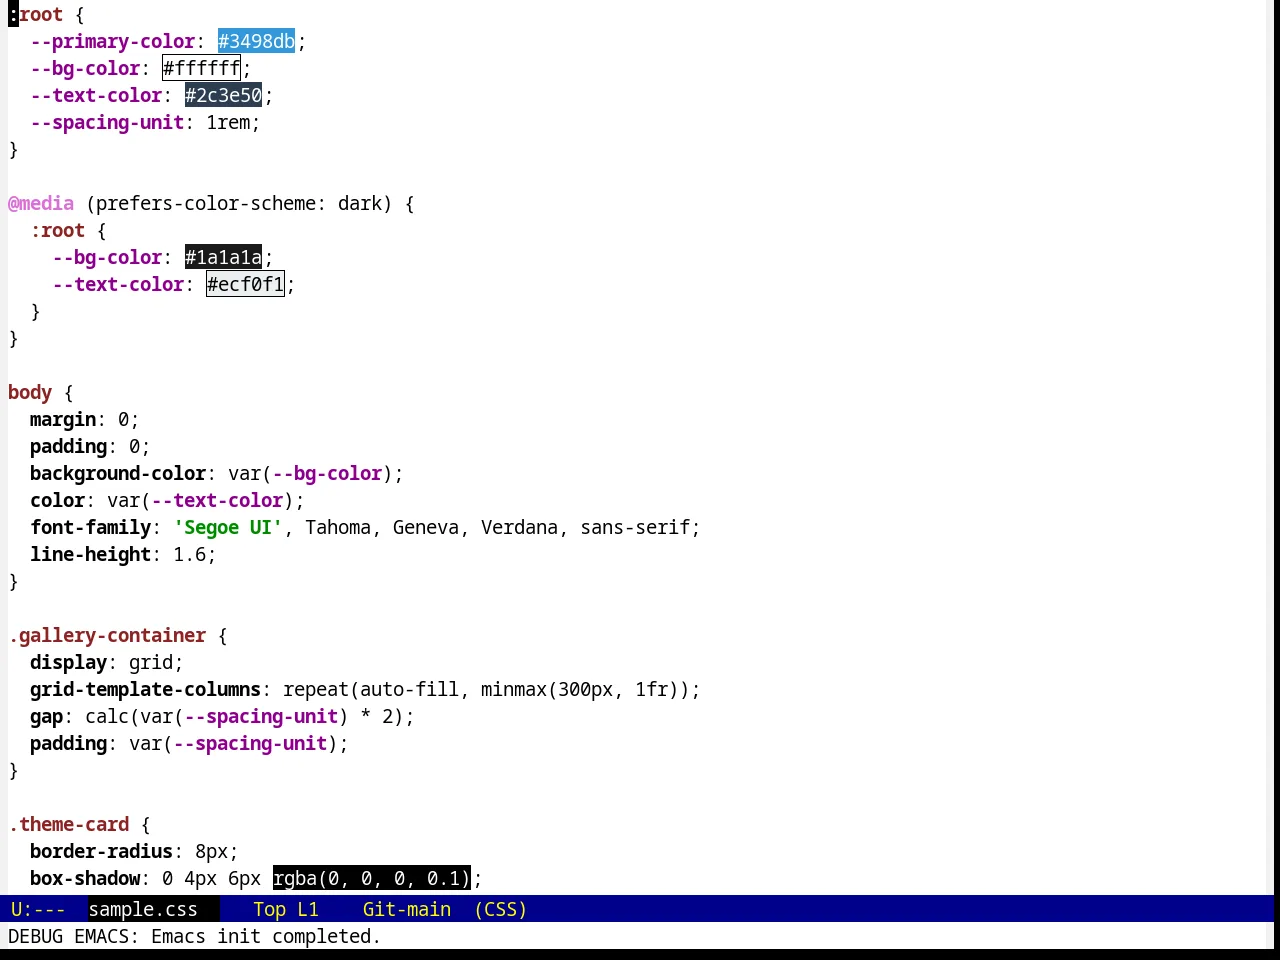Place cursor on --spacing-unit declaration in :root
The image size is (1280, 960).
[107, 122]
